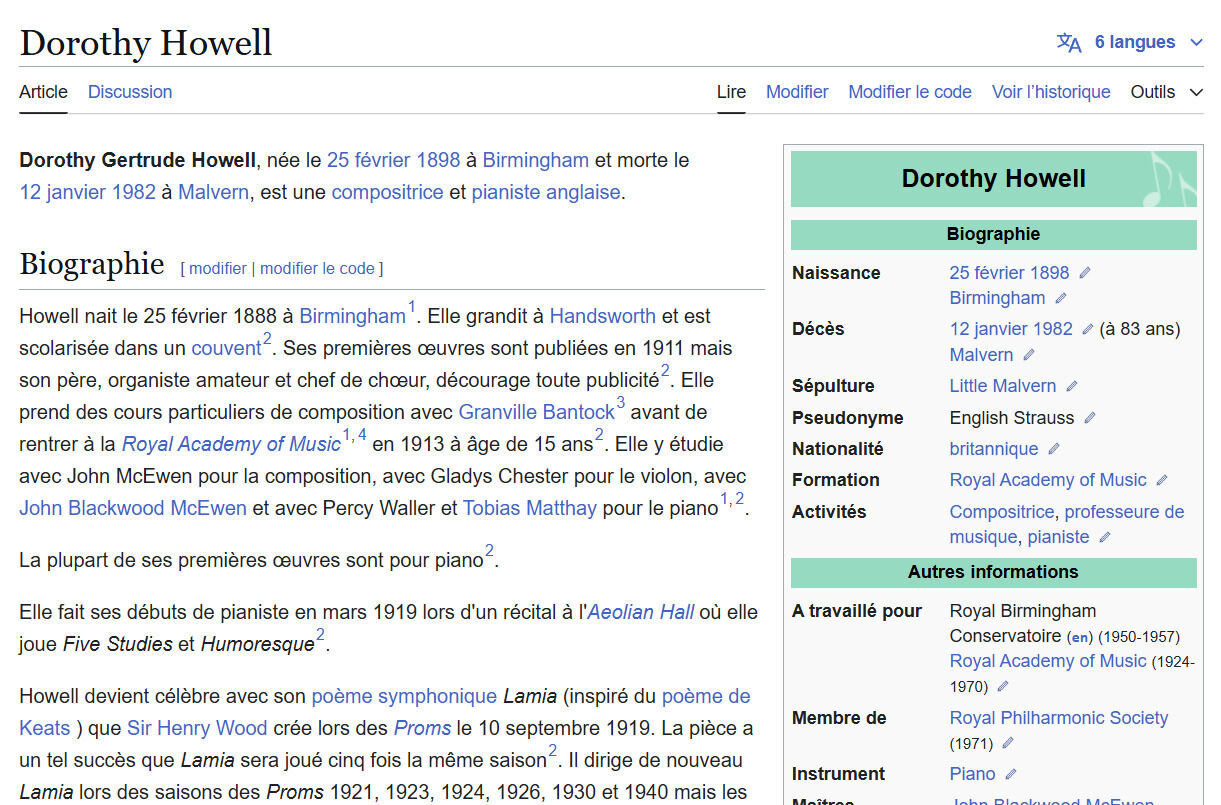Click pencil icon next to birth date 25 février 1898
This screenshot has width=1221, height=805.
[1085, 273]
